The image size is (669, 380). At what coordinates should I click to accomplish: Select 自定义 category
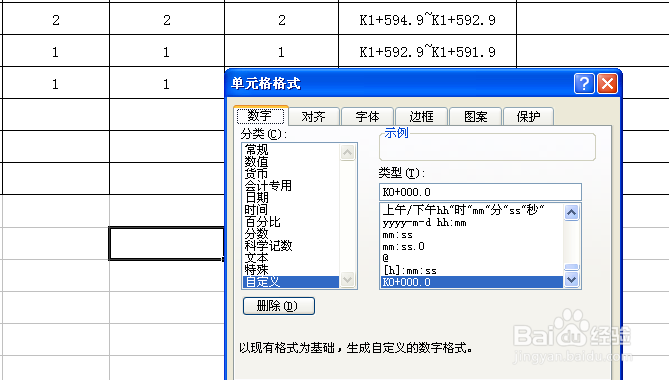pyautogui.click(x=291, y=282)
